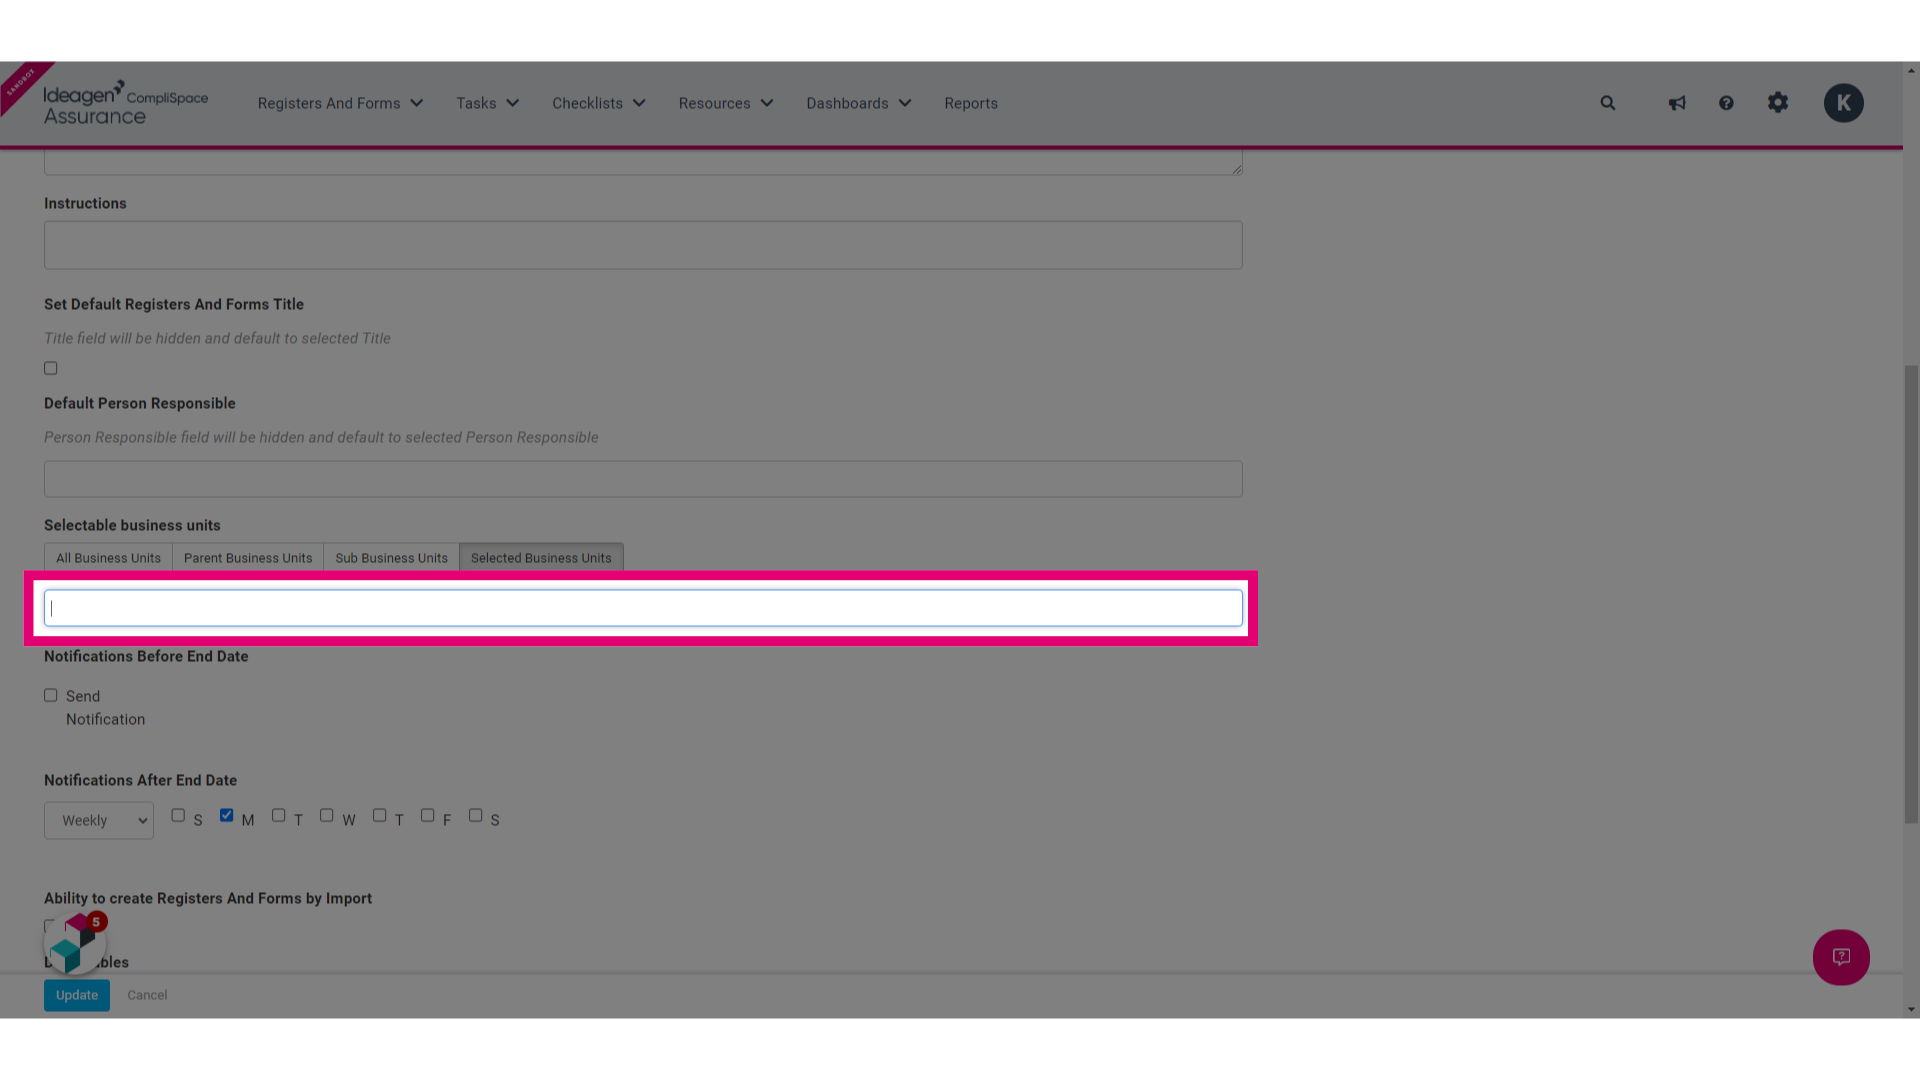Click the scrollbar up arrow
Viewport: 1920px width, 1080px height.
pyautogui.click(x=1911, y=70)
